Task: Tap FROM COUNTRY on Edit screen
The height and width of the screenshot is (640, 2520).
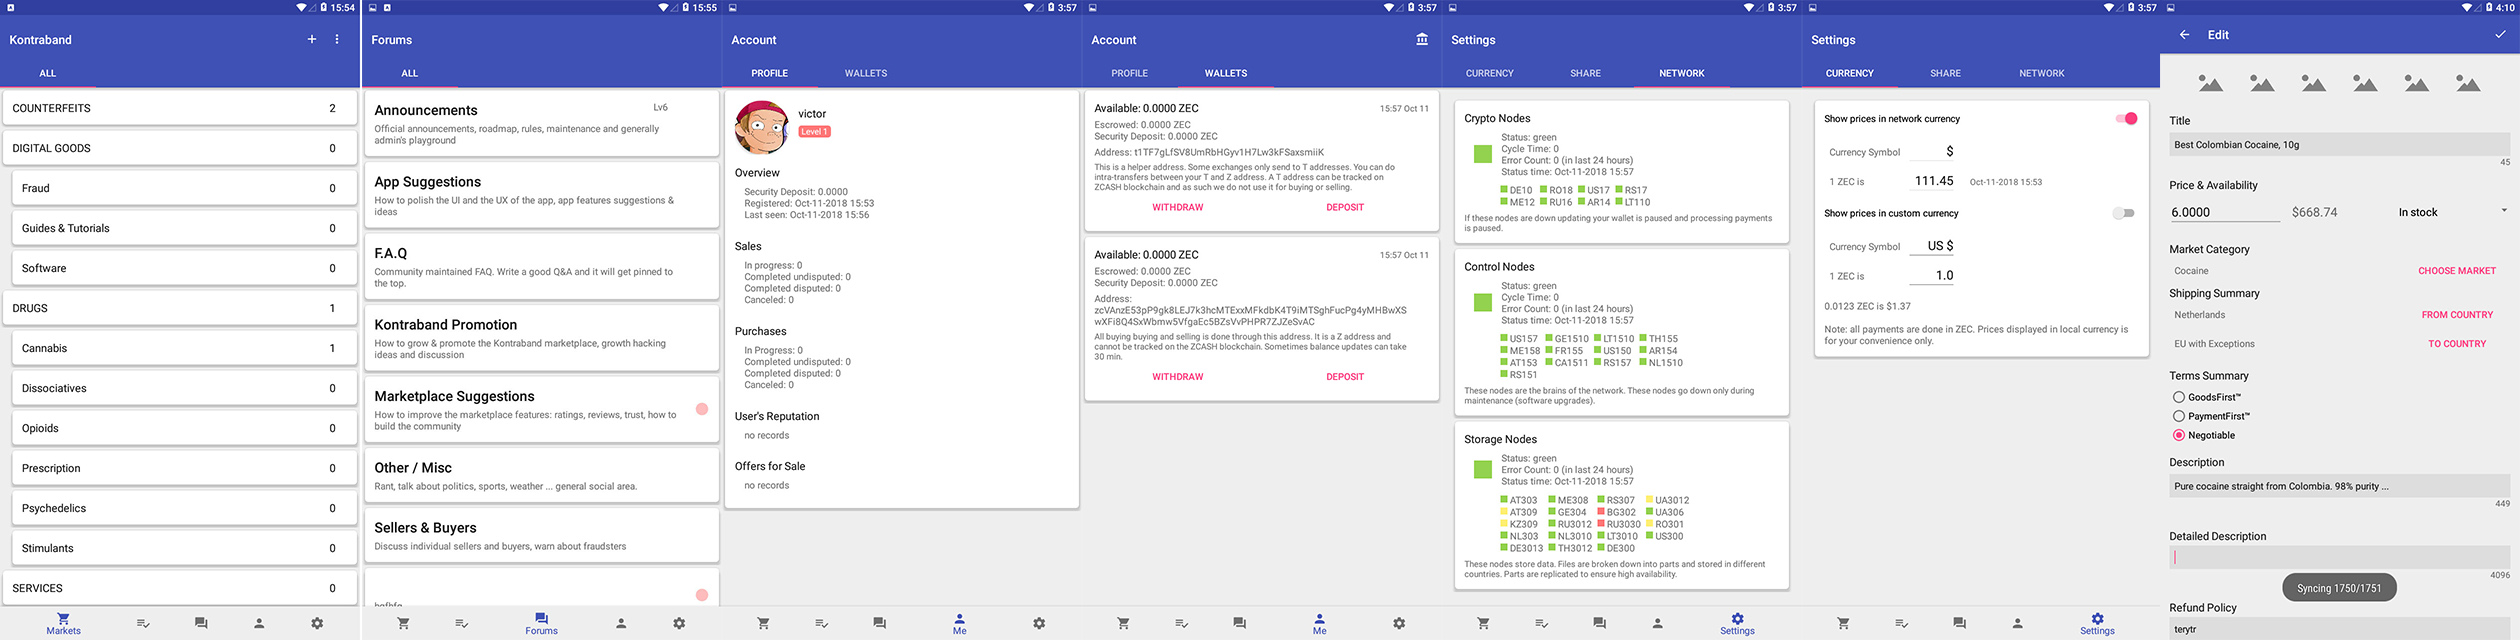Action: pyautogui.click(x=2457, y=315)
